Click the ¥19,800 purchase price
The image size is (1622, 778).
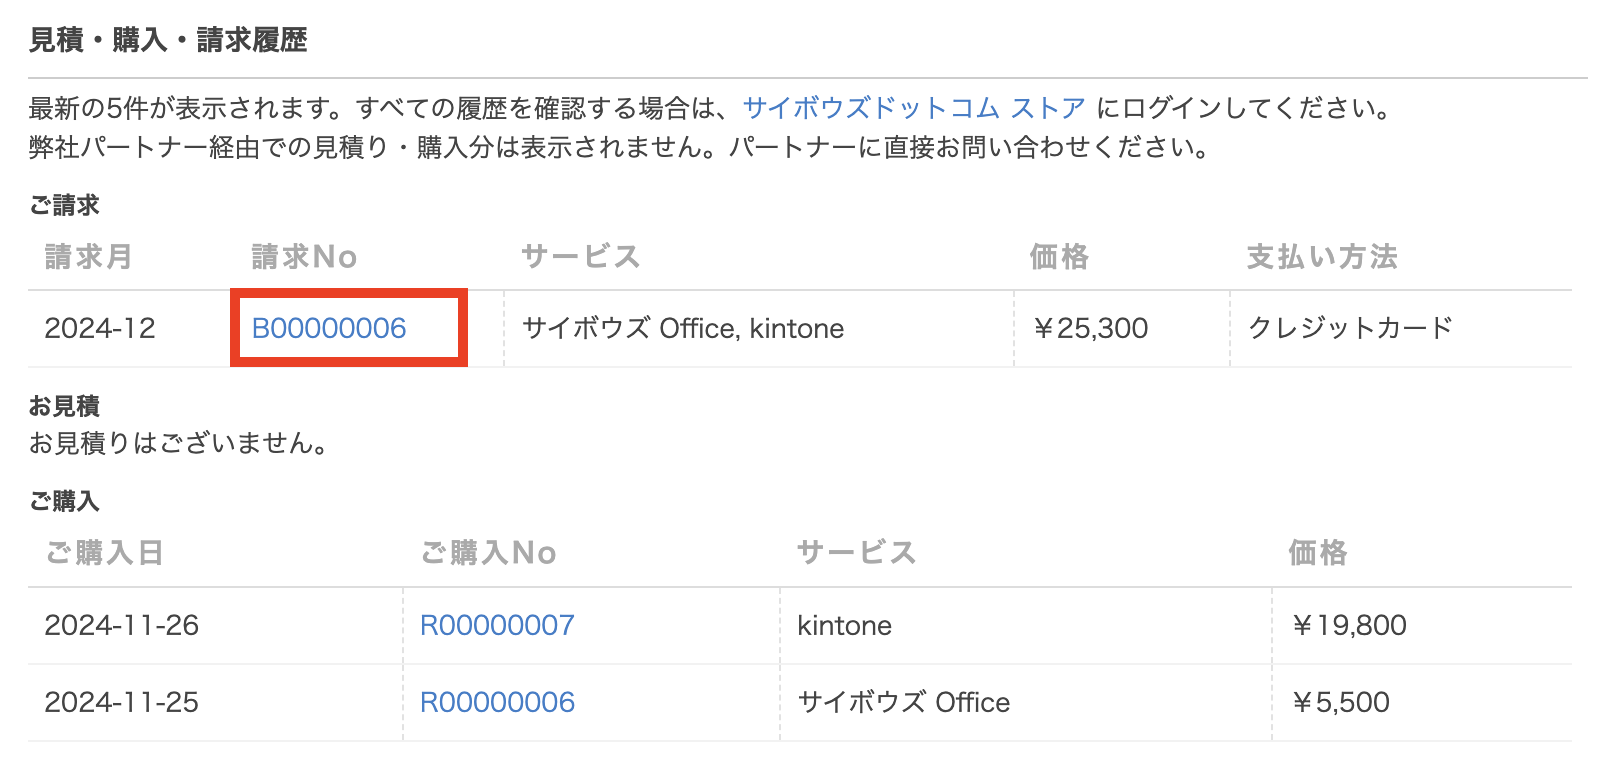pyautogui.click(x=1349, y=625)
